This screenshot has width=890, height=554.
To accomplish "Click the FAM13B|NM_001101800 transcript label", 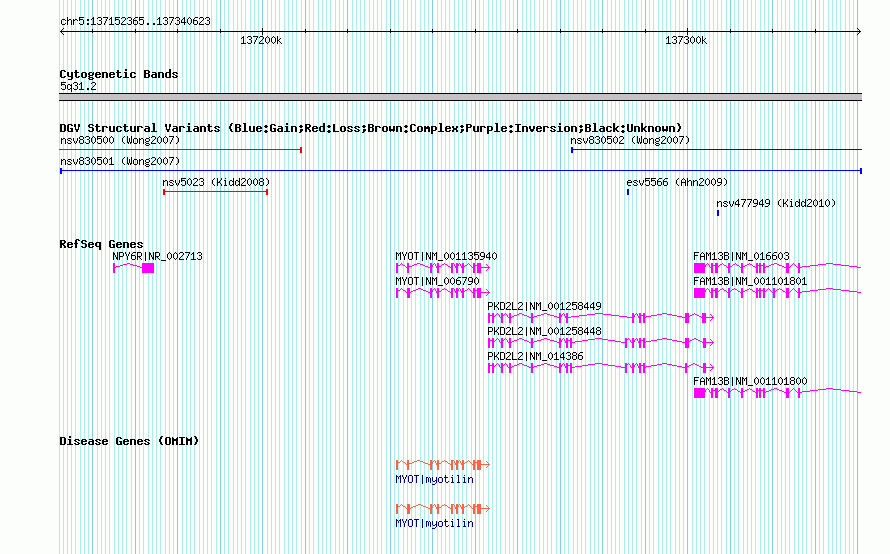I will [750, 381].
